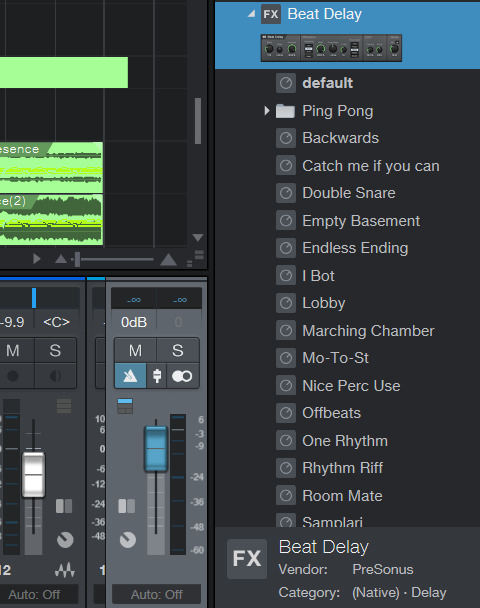480x608 pixels.
Task: Click the large FX info icon at bottom
Action: [x=247, y=559]
